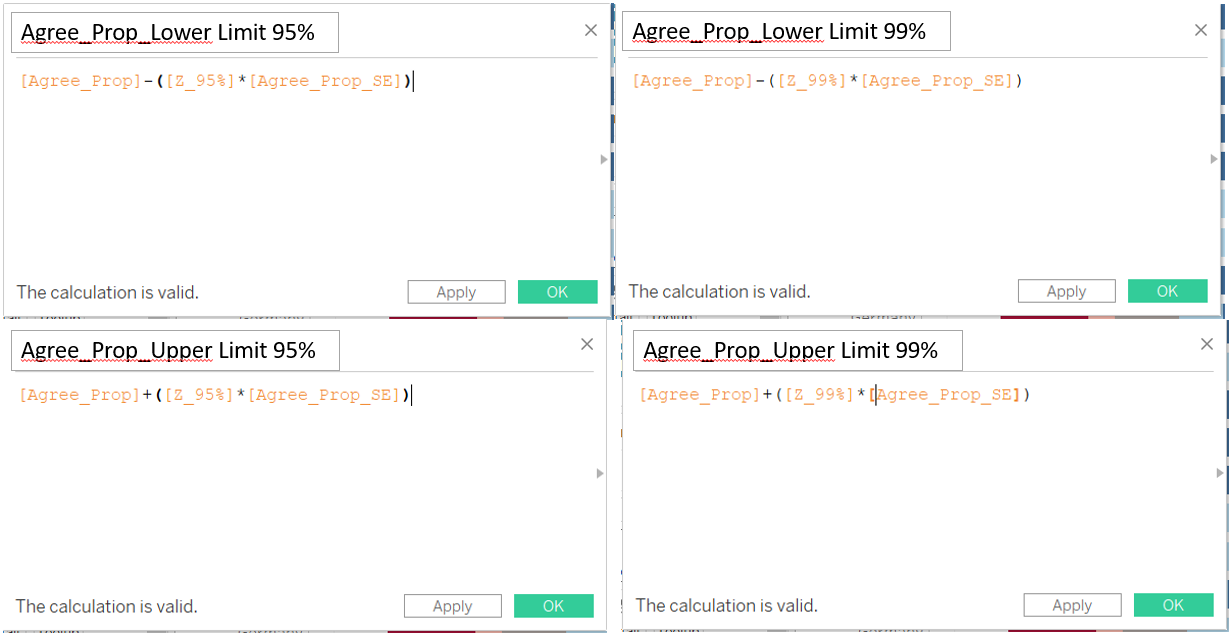Click Apply in Lower Limit 95% dialog
This screenshot has height=634, width=1231.
pos(456,292)
